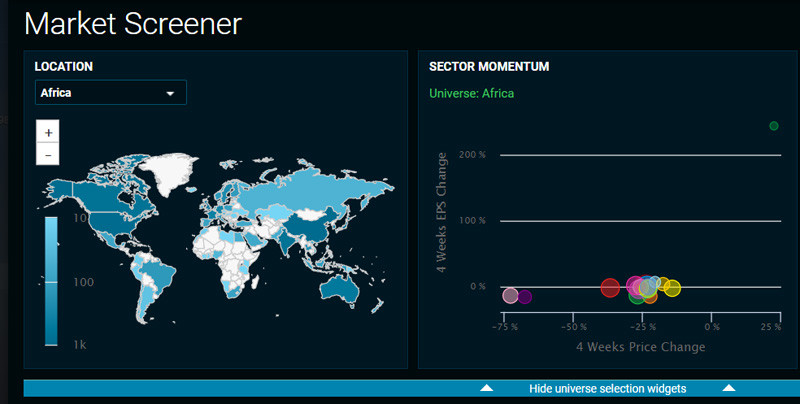Select the light pink bubble at far left

click(511, 295)
